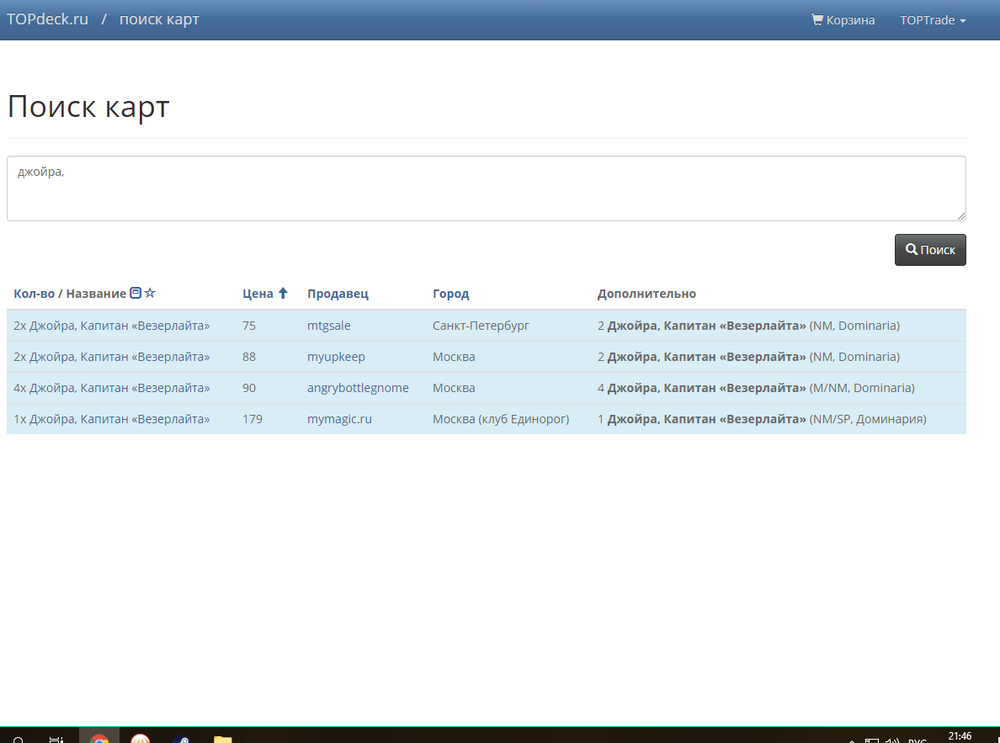Image resolution: width=1000 pixels, height=743 pixels.
Task: Open Chrome from the taskbar
Action: pos(99,738)
